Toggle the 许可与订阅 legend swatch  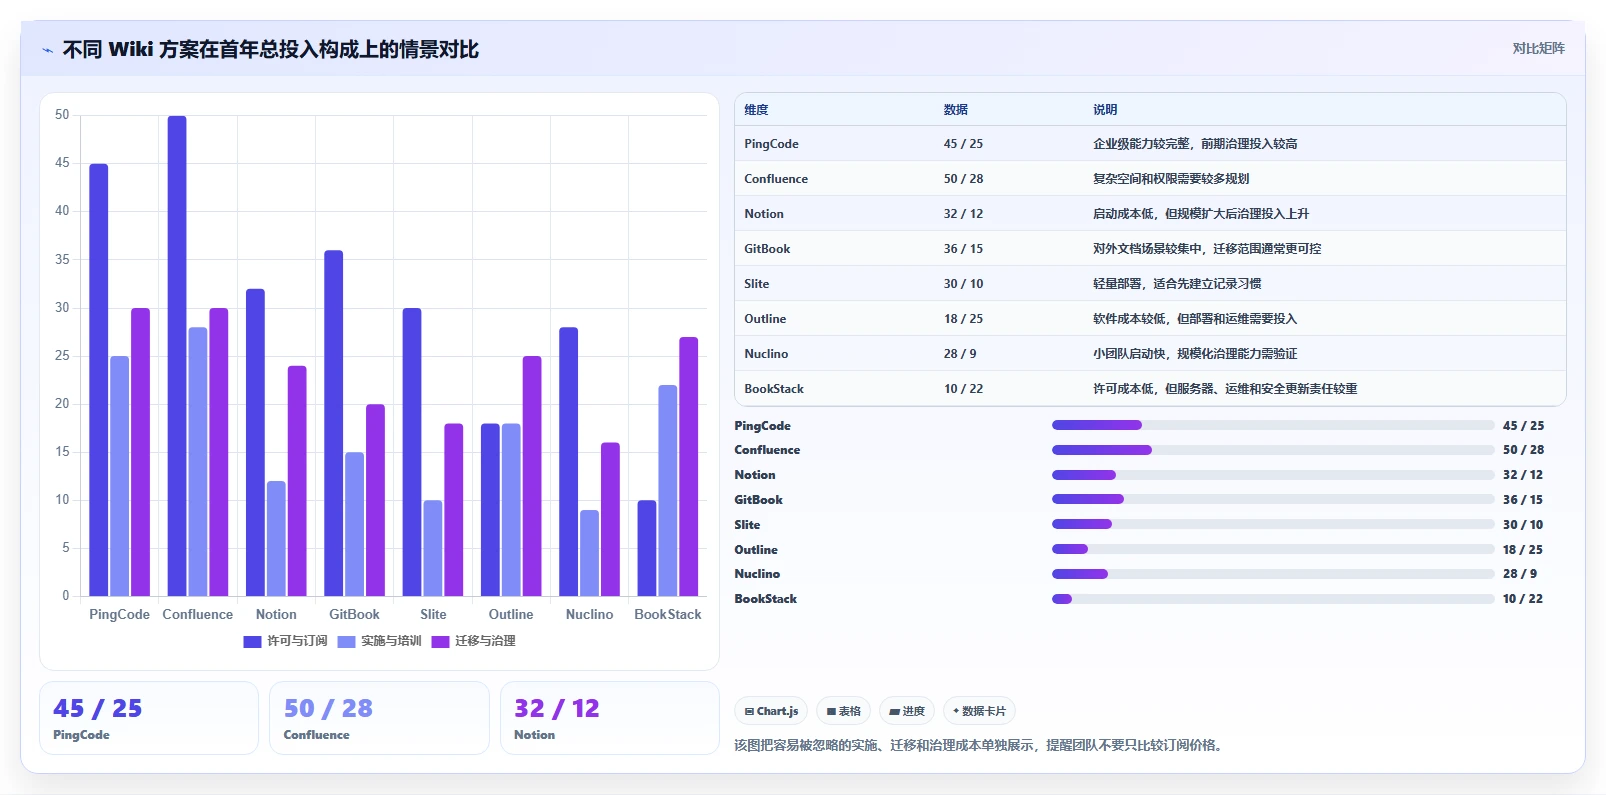(252, 642)
